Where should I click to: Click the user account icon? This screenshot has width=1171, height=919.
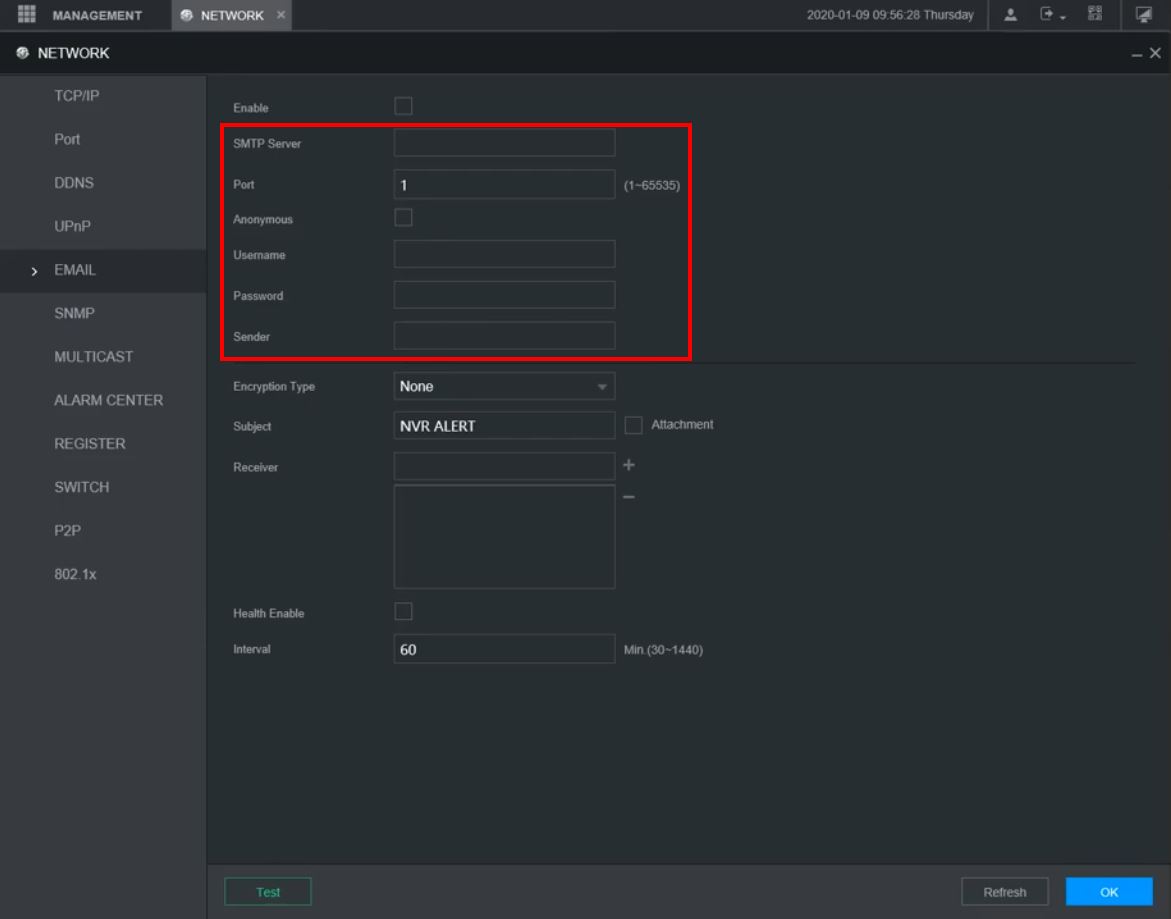click(x=1012, y=15)
